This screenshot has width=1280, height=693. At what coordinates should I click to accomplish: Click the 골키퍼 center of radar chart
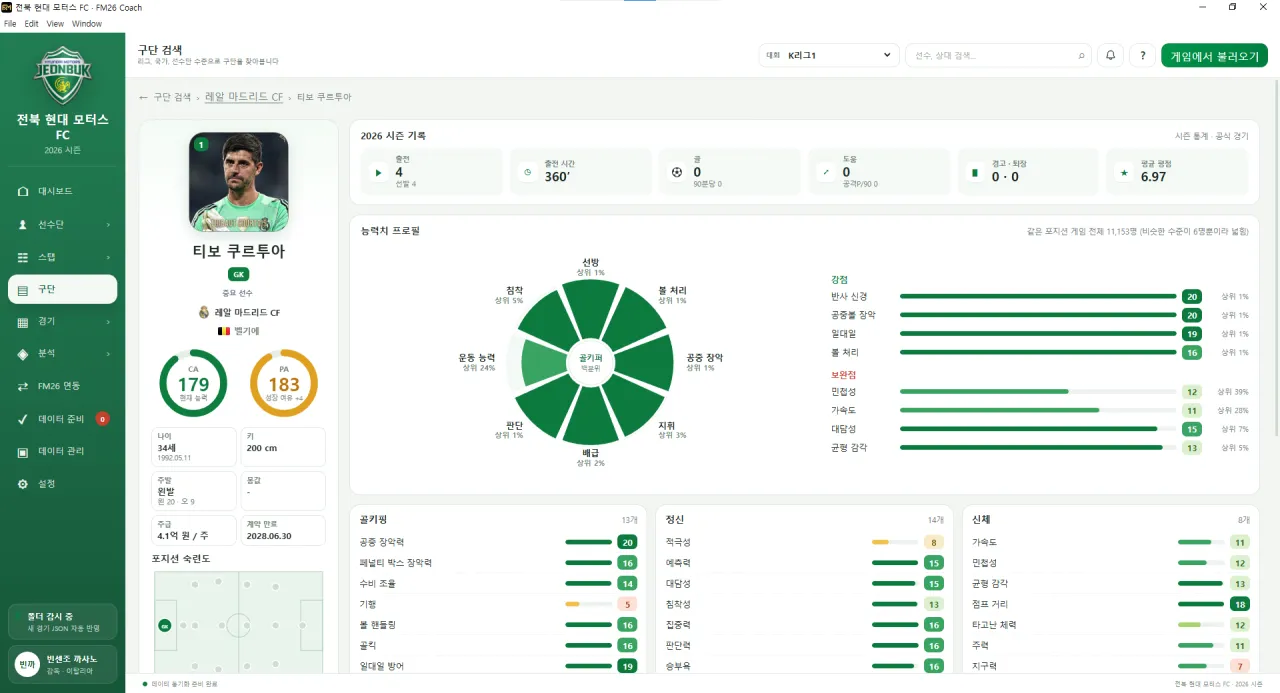pos(590,361)
